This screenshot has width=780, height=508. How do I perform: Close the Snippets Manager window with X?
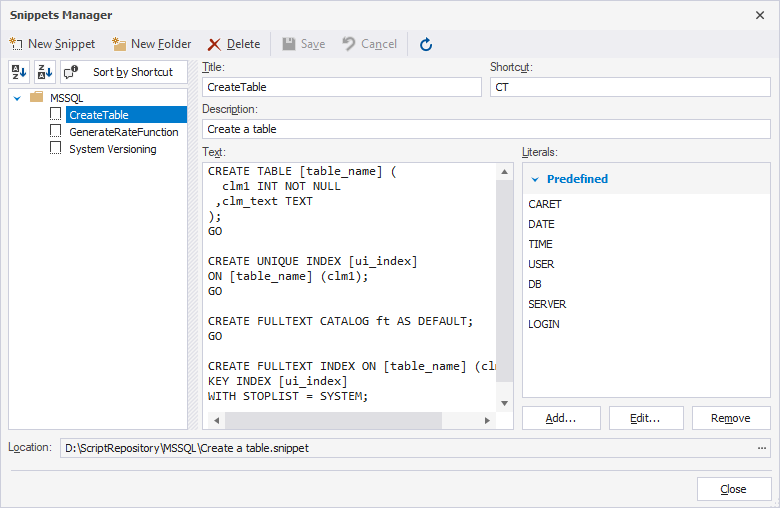point(760,15)
